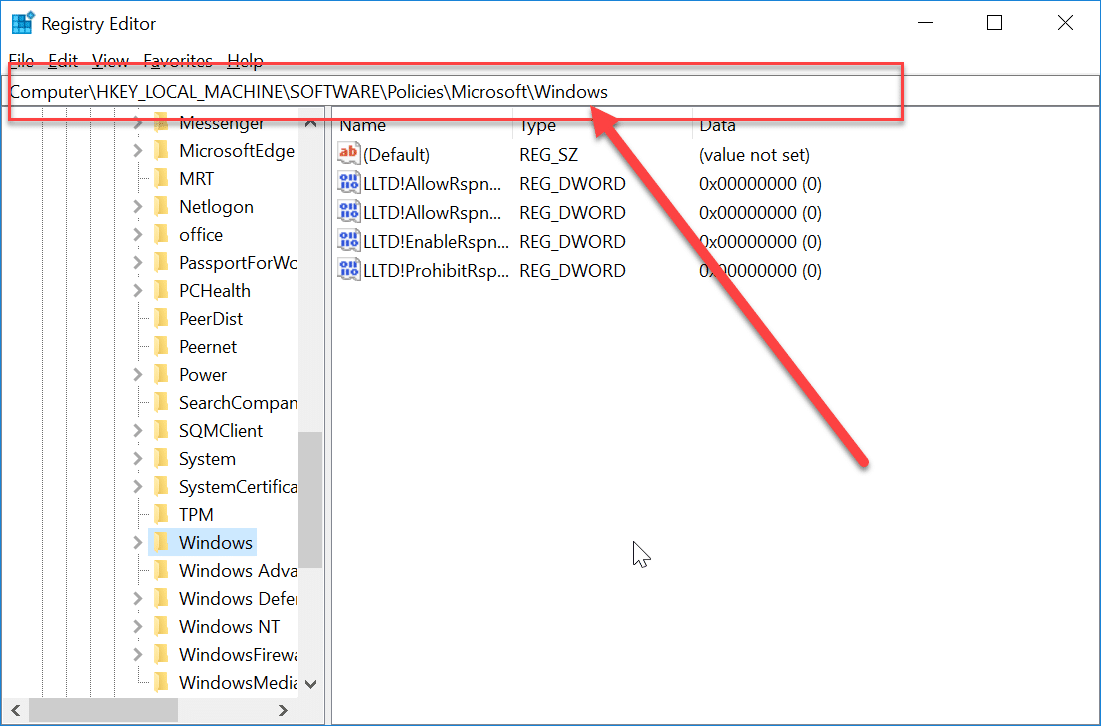Click the Registry Editor icon in title bar

tap(21, 22)
